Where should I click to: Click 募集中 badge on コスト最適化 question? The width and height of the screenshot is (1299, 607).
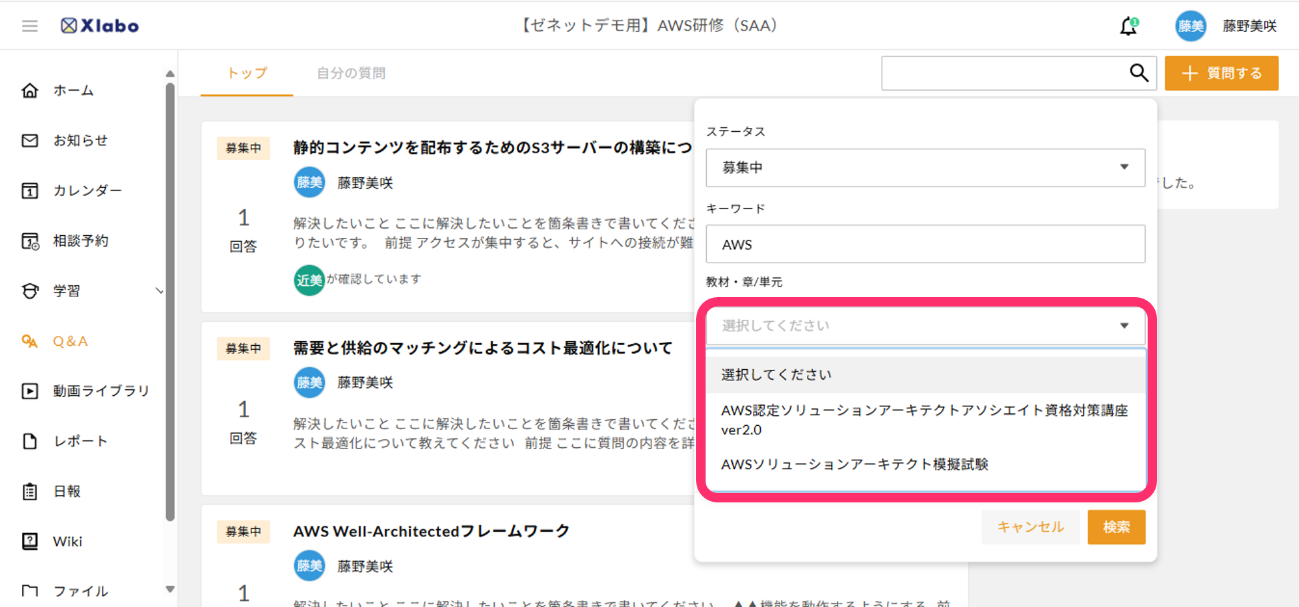point(243,348)
